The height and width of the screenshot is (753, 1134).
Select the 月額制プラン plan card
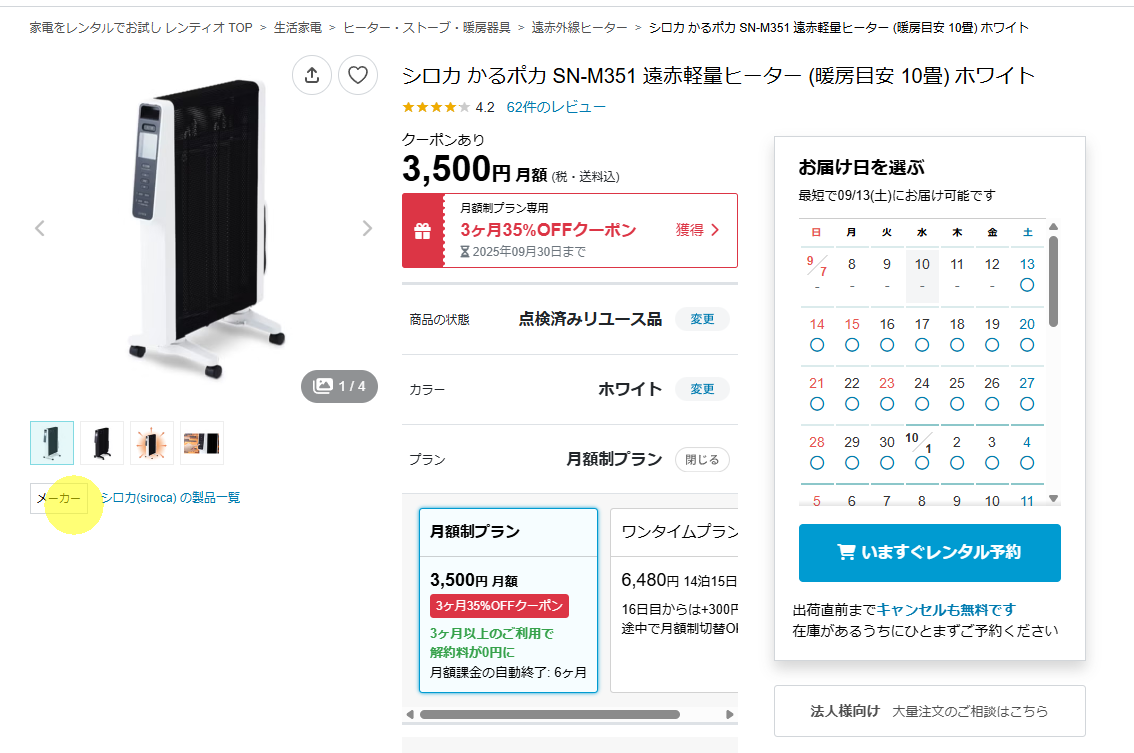(508, 600)
